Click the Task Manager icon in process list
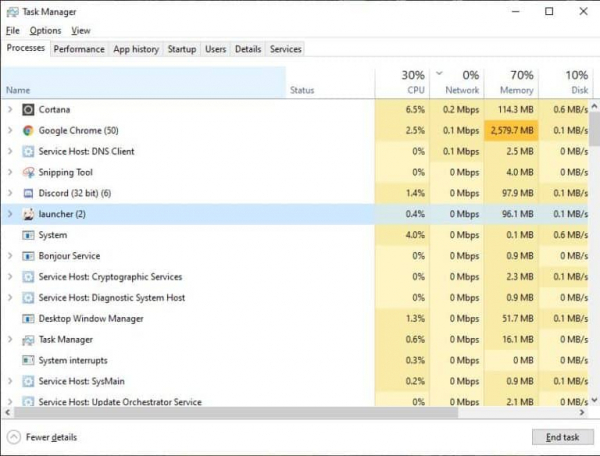This screenshot has height=456, width=600. pos(28,340)
